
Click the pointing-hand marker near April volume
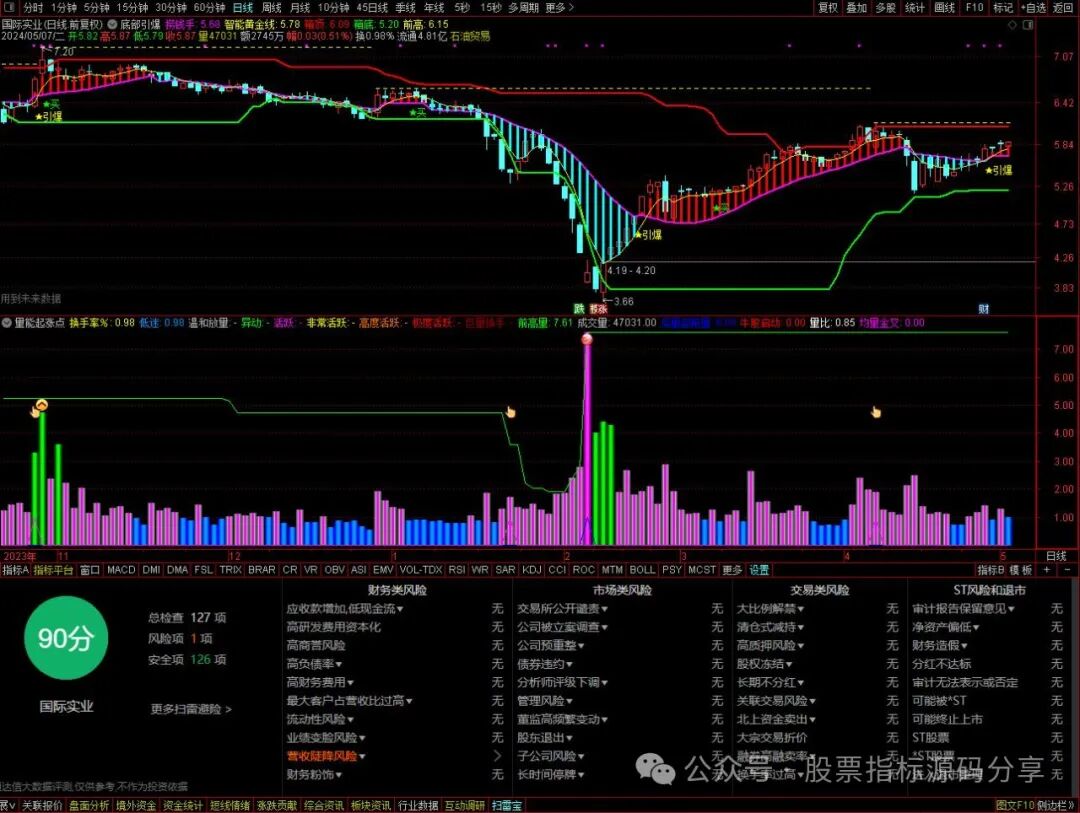(875, 412)
